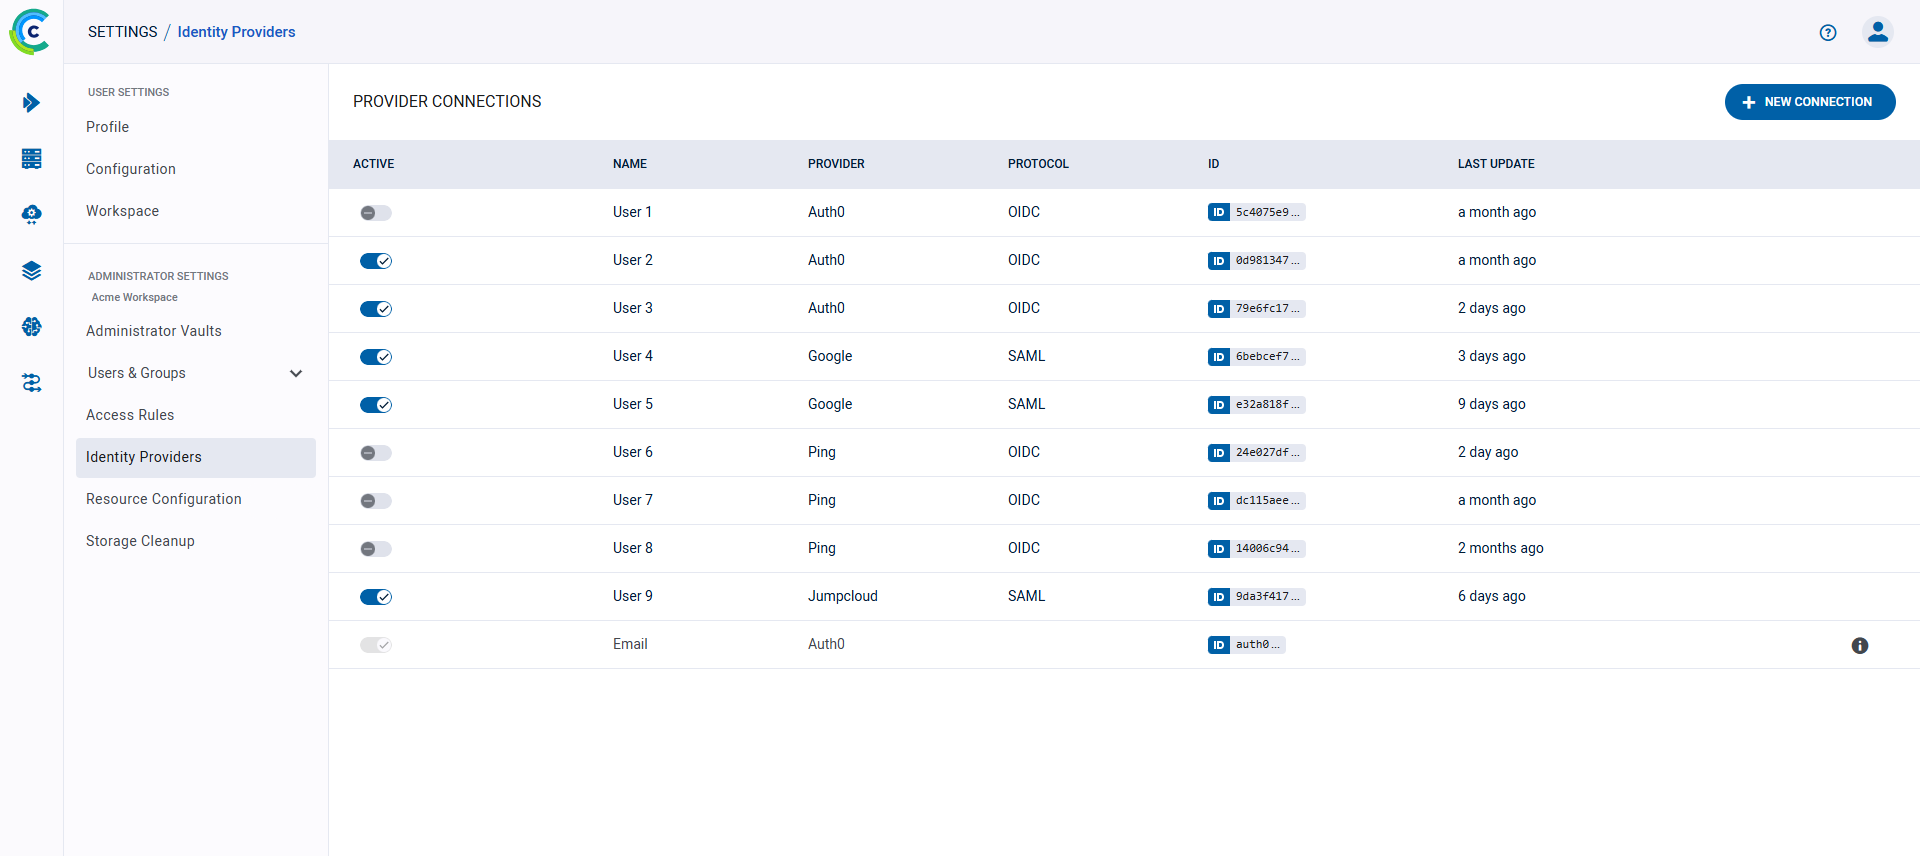Go to Resource Configuration settings

click(x=164, y=499)
